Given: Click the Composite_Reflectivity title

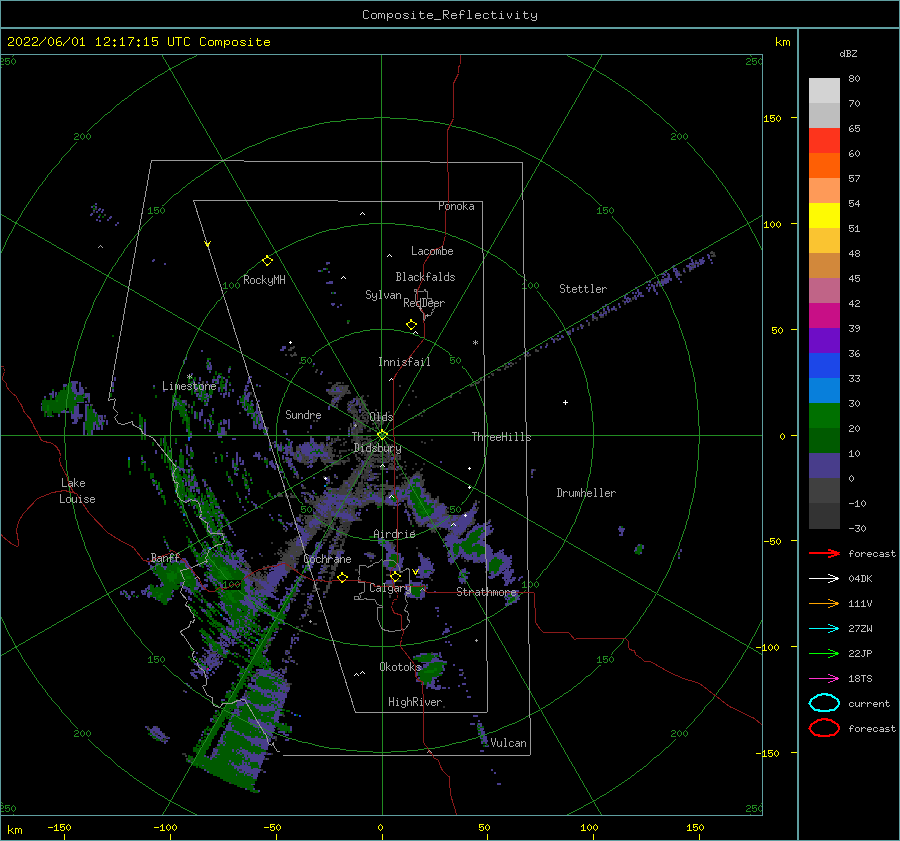Looking at the screenshot, I should [450, 15].
